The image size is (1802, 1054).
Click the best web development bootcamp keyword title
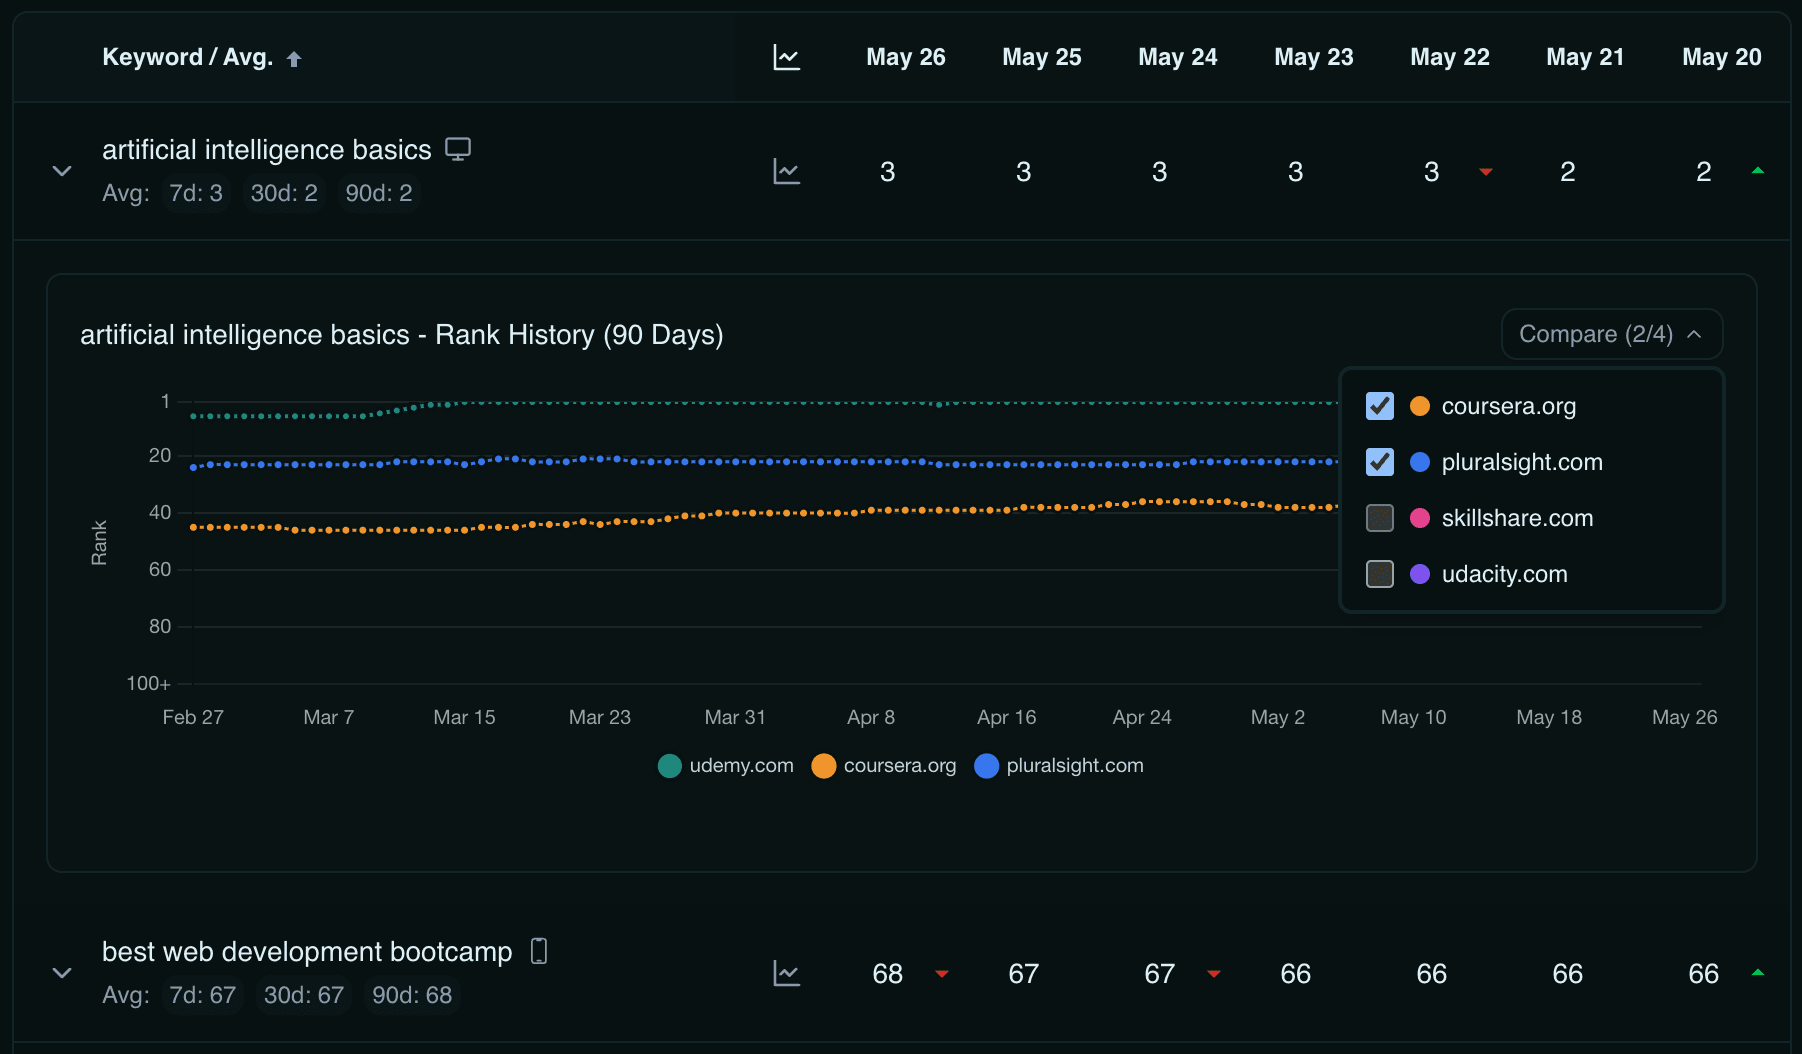tap(307, 952)
